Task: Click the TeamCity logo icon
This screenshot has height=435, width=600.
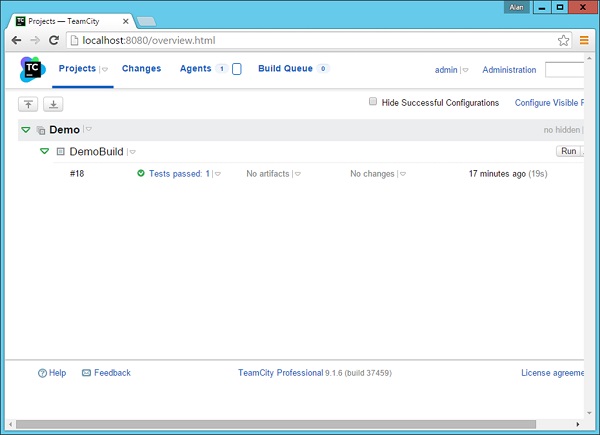Action: pyautogui.click(x=33, y=70)
